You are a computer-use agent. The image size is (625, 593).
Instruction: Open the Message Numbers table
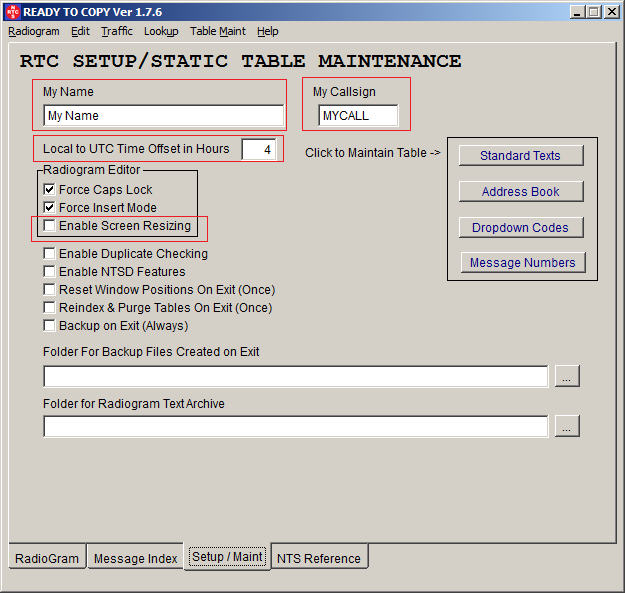(x=523, y=263)
